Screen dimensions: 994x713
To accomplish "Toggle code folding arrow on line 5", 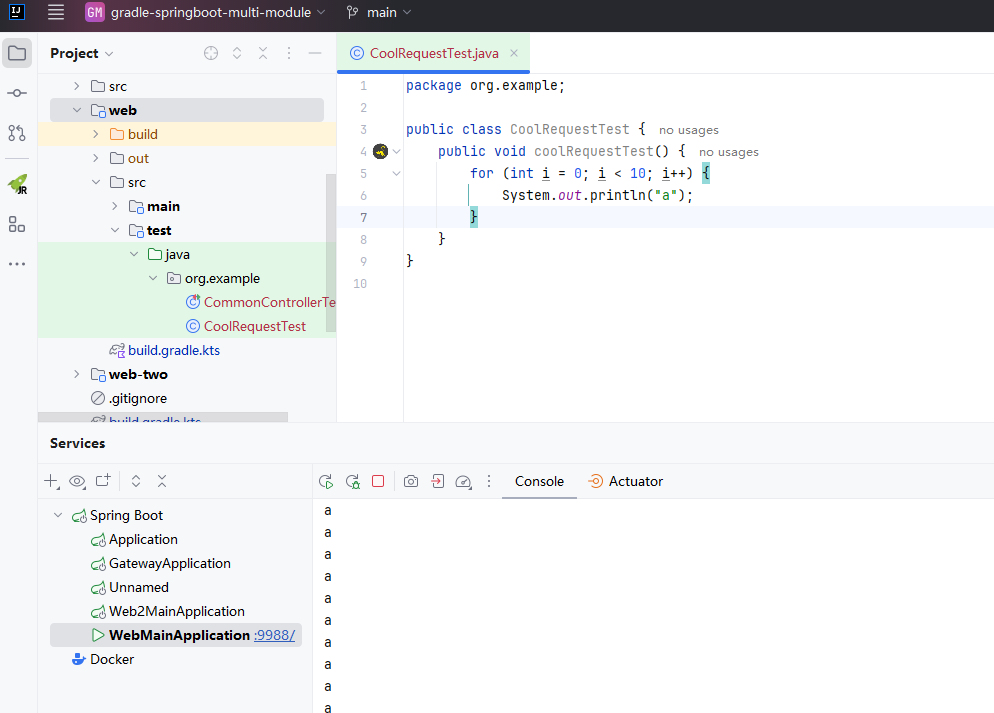I will point(396,174).
